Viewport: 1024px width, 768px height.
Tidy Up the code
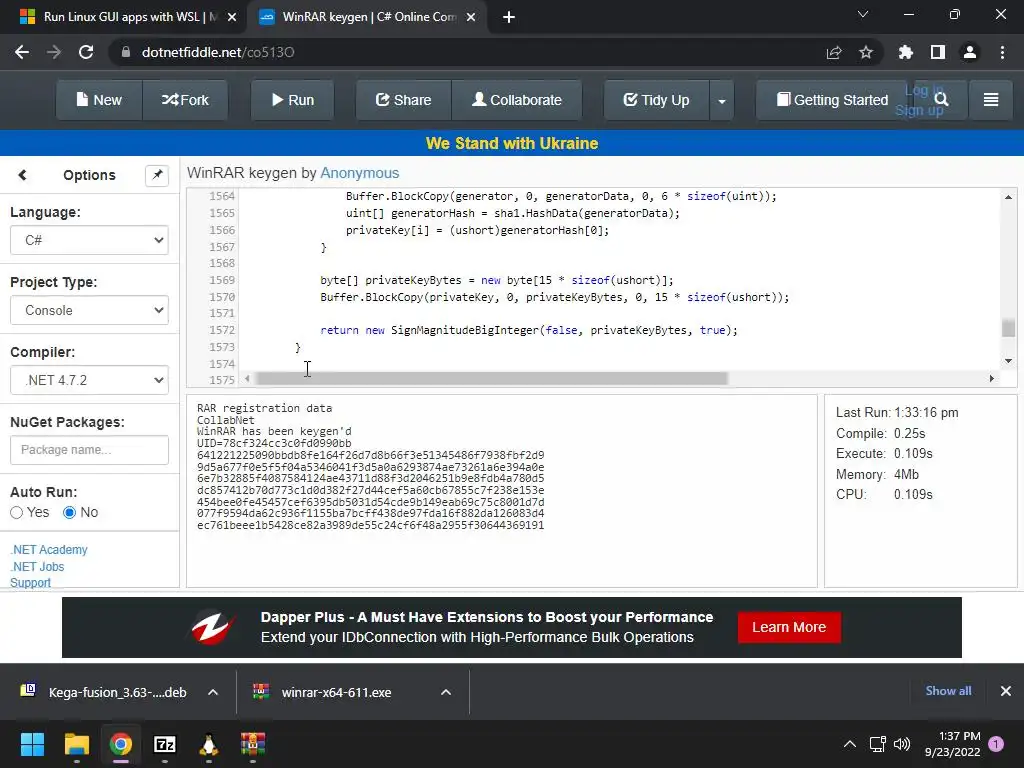(x=656, y=100)
